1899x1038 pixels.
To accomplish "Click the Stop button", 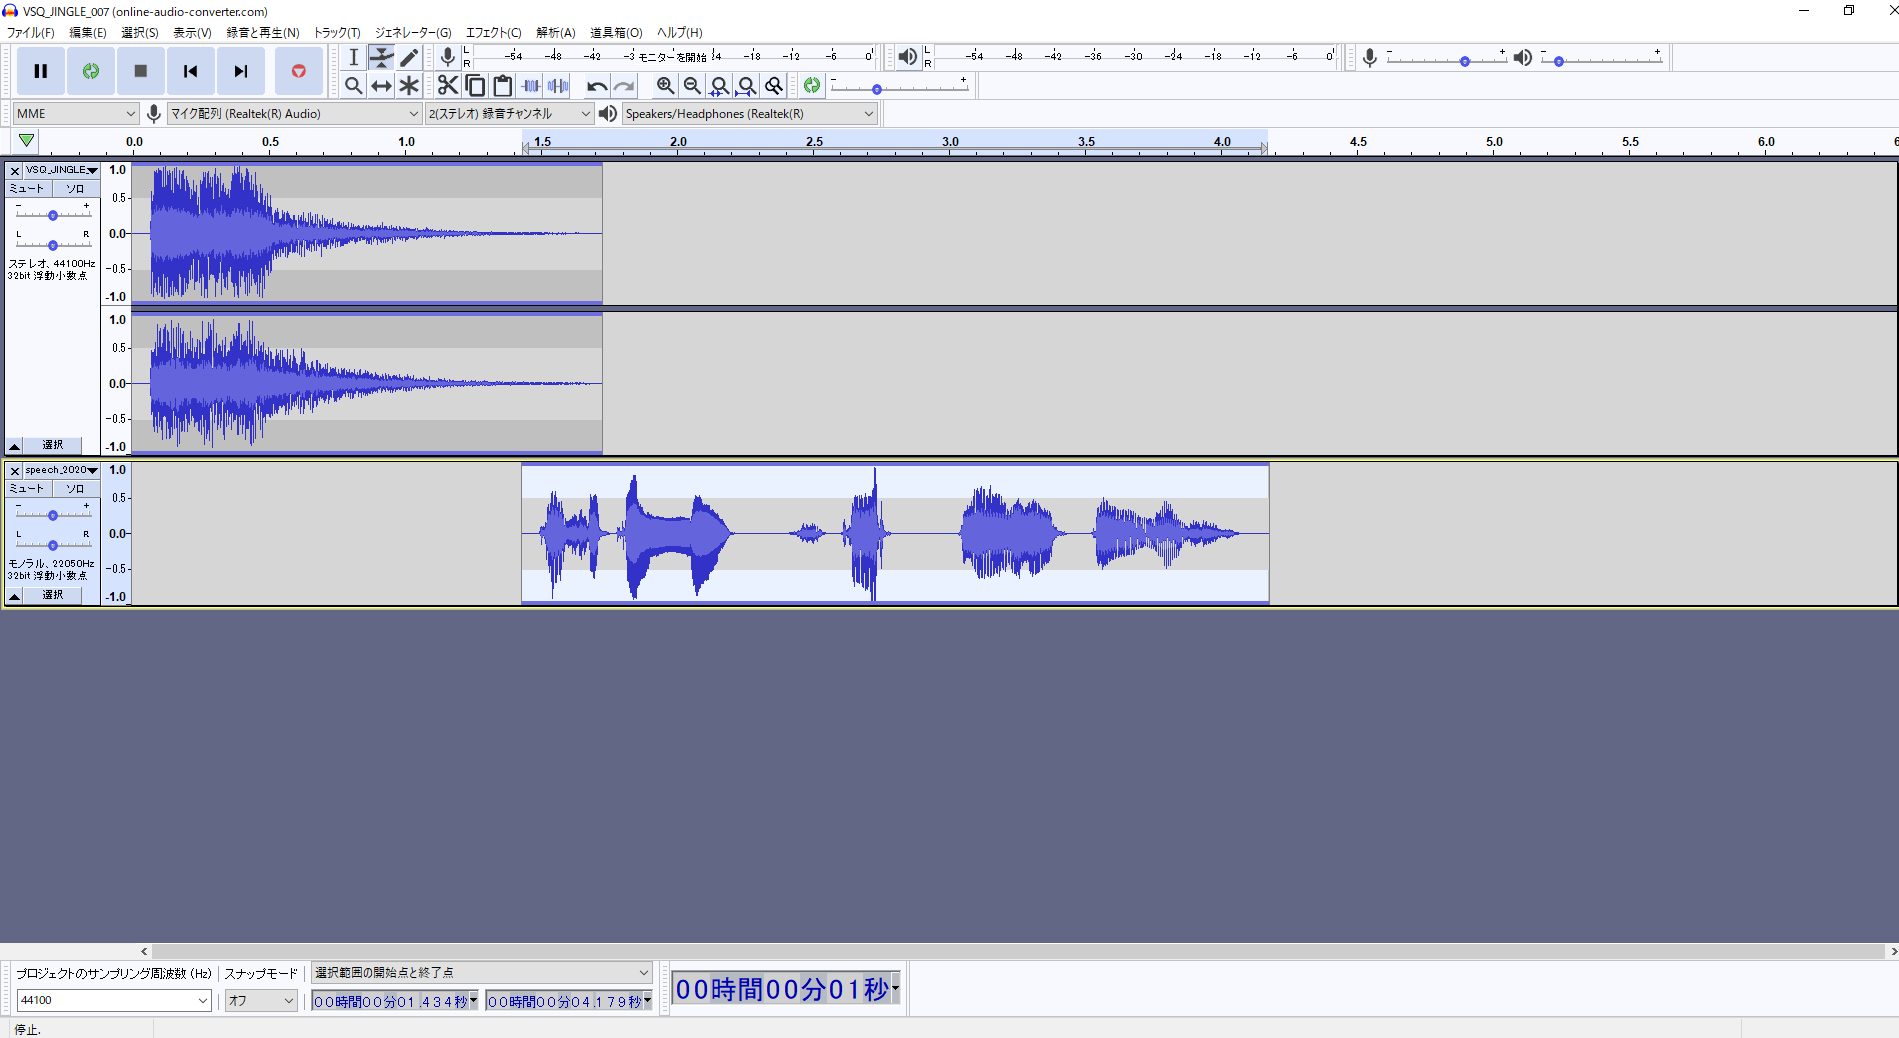I will pos(141,71).
